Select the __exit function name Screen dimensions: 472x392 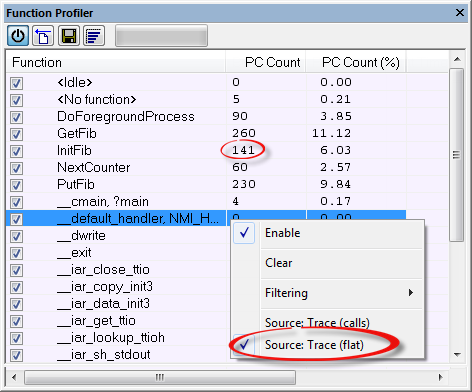pos(74,253)
